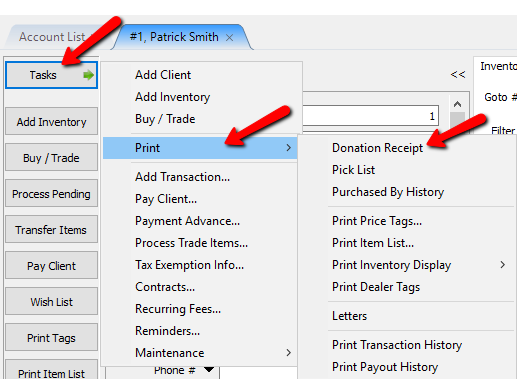Click the Print Item List sidebar button
517x379 pixels.
(x=51, y=370)
